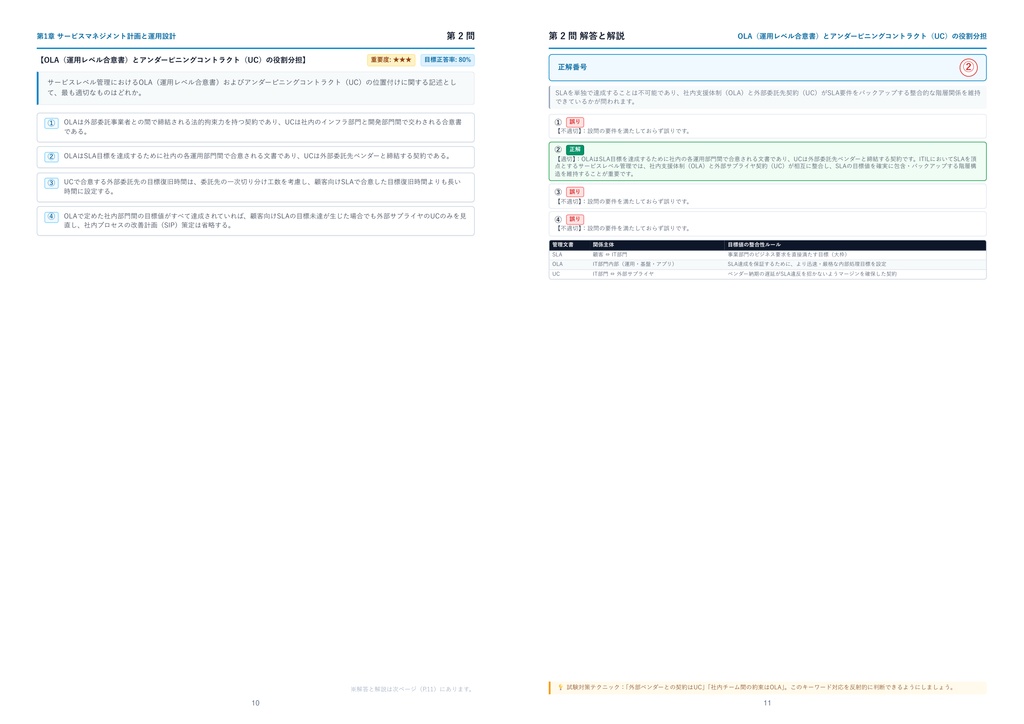Pick option ④ number badge on question page

click(52, 217)
